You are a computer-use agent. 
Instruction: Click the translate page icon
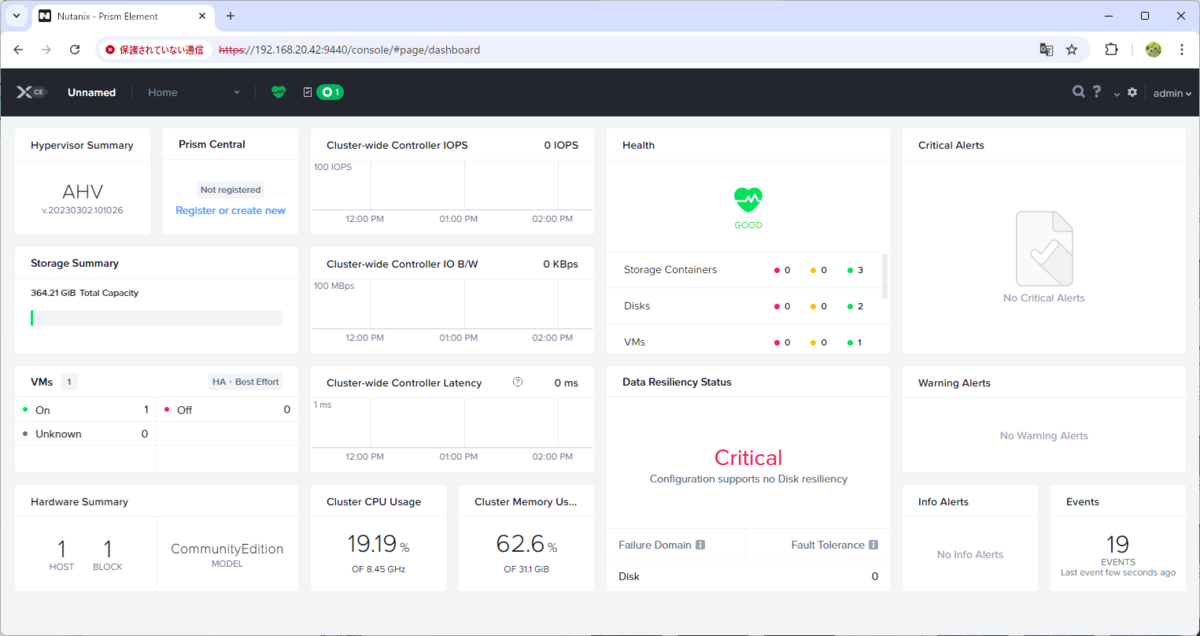[x=1046, y=49]
